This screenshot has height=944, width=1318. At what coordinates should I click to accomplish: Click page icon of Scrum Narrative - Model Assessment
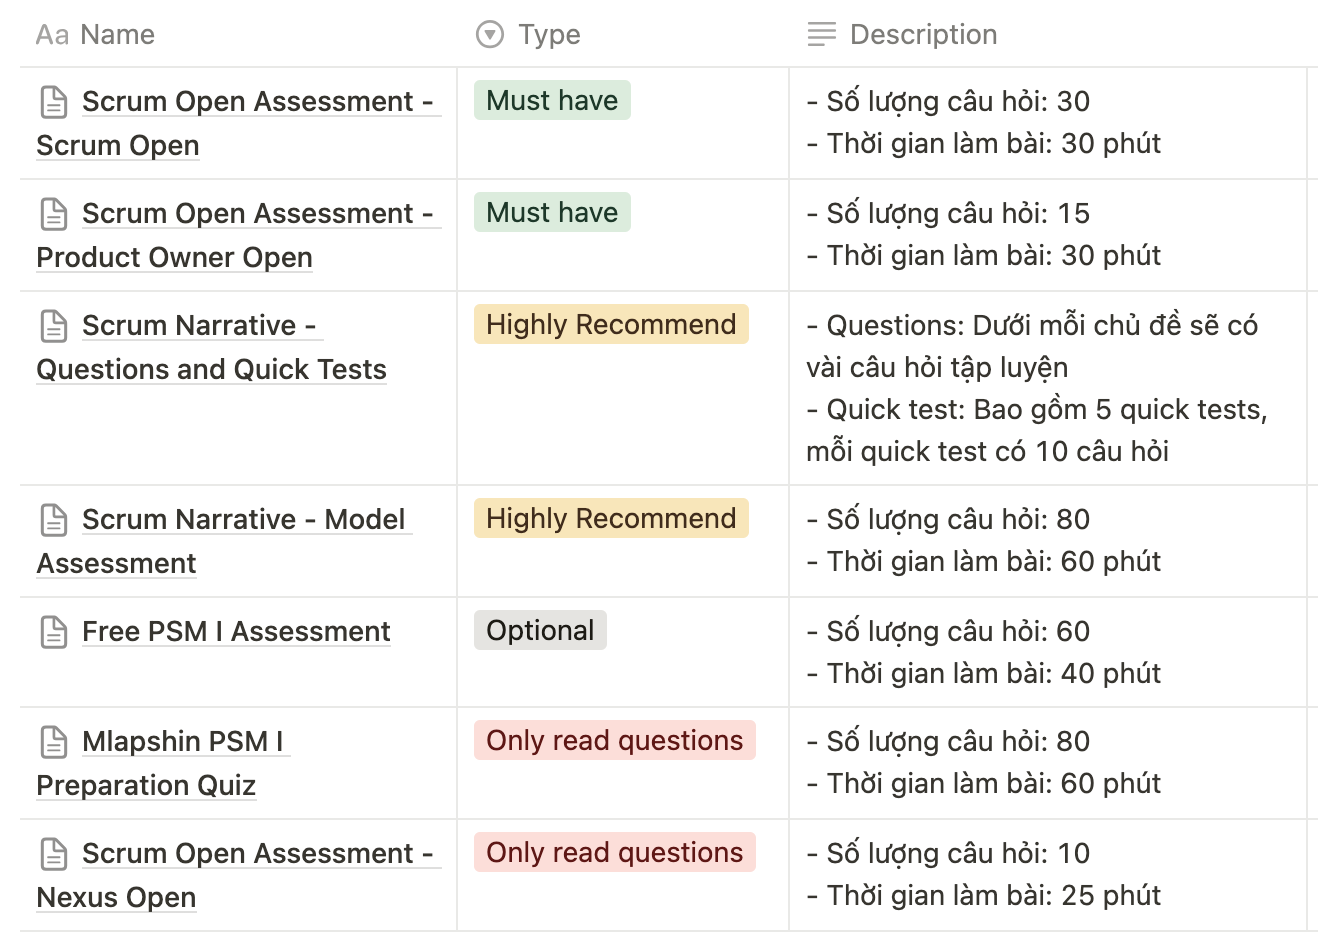tap(54, 520)
